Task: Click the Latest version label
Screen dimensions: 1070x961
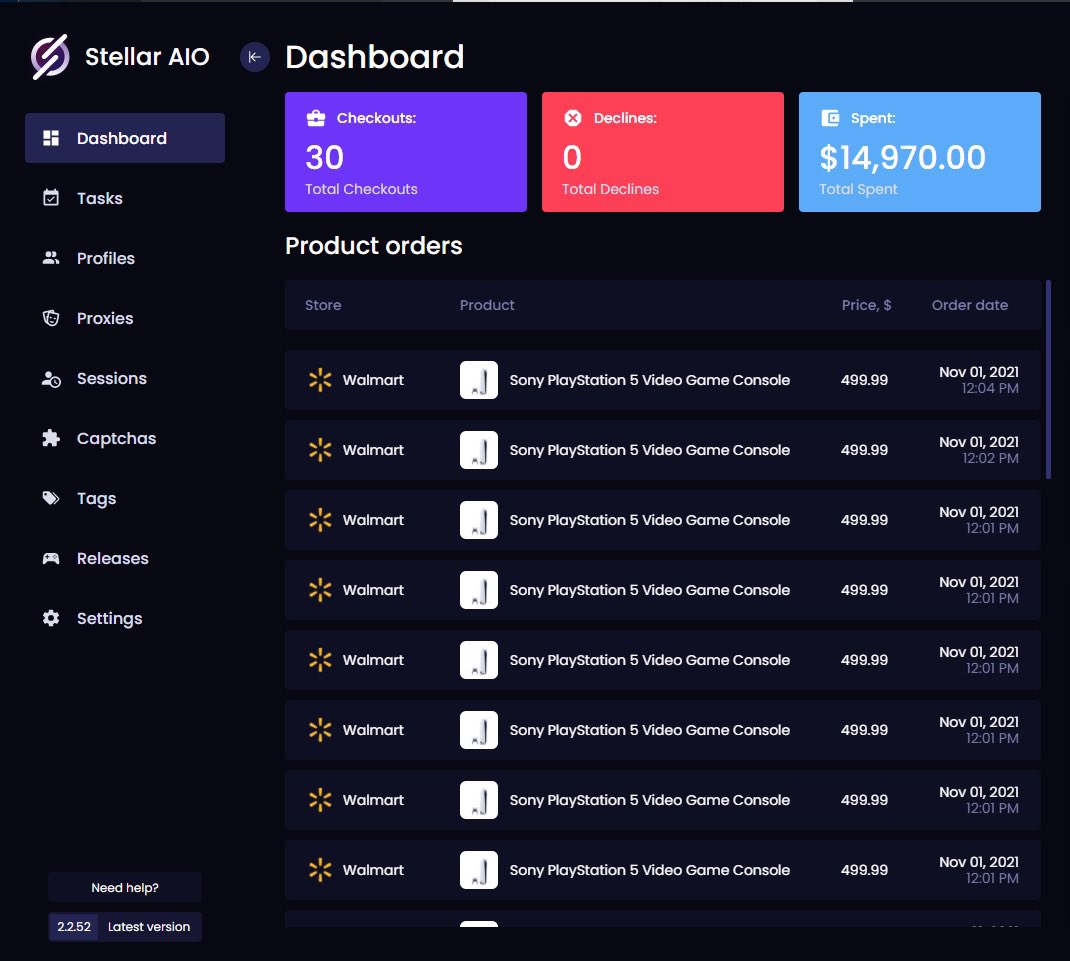Action: click(149, 927)
